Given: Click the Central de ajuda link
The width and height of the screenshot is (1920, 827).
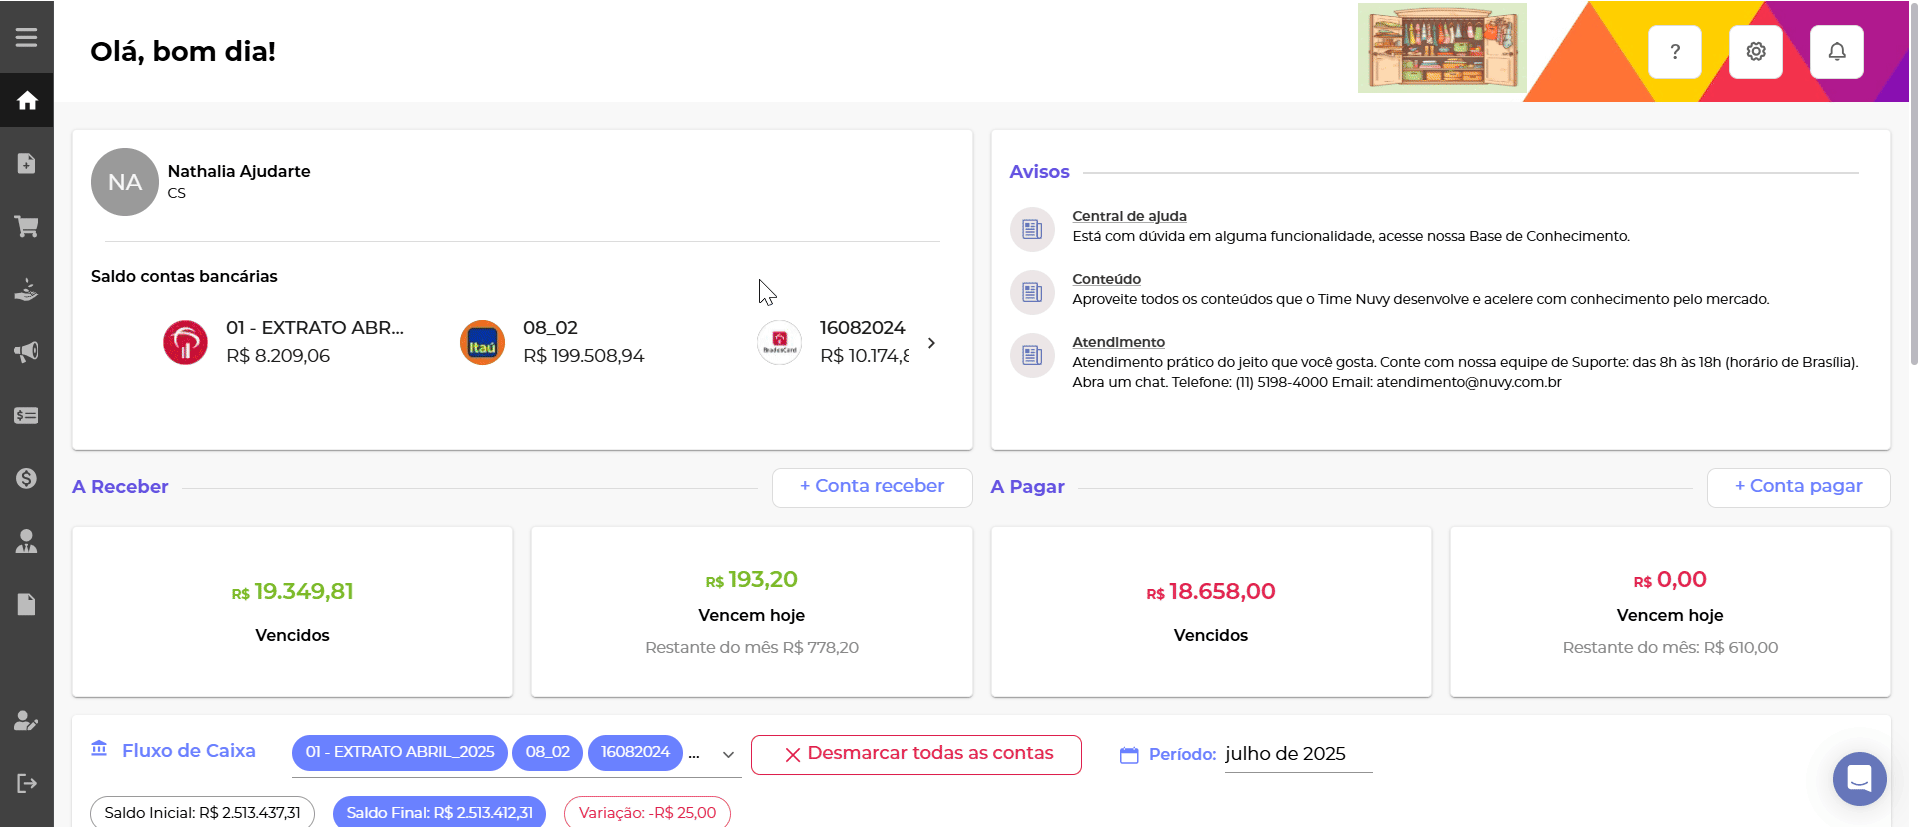Looking at the screenshot, I should pos(1129,216).
